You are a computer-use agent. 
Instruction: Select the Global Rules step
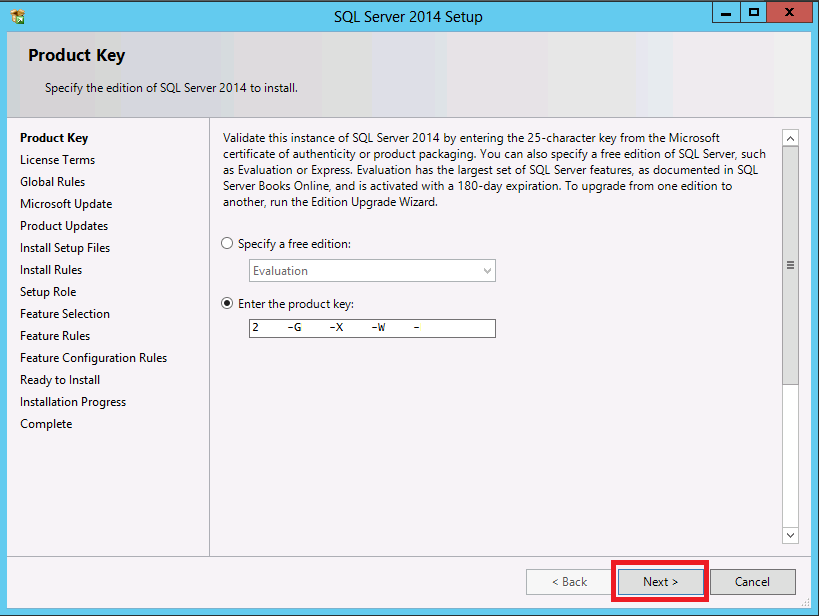point(52,182)
